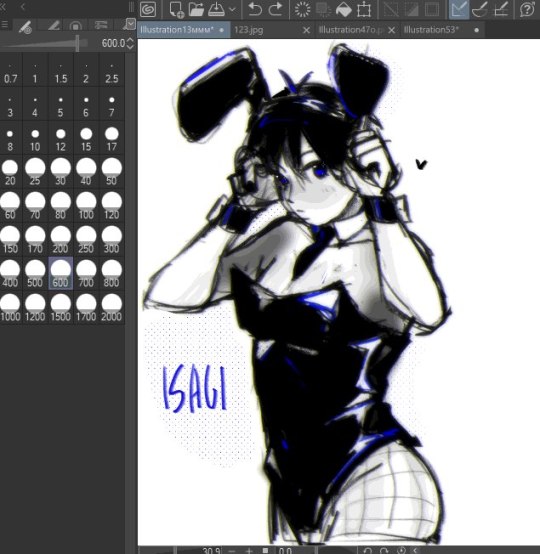
Task: Select brush size preset 8
Action: [x=10, y=138]
